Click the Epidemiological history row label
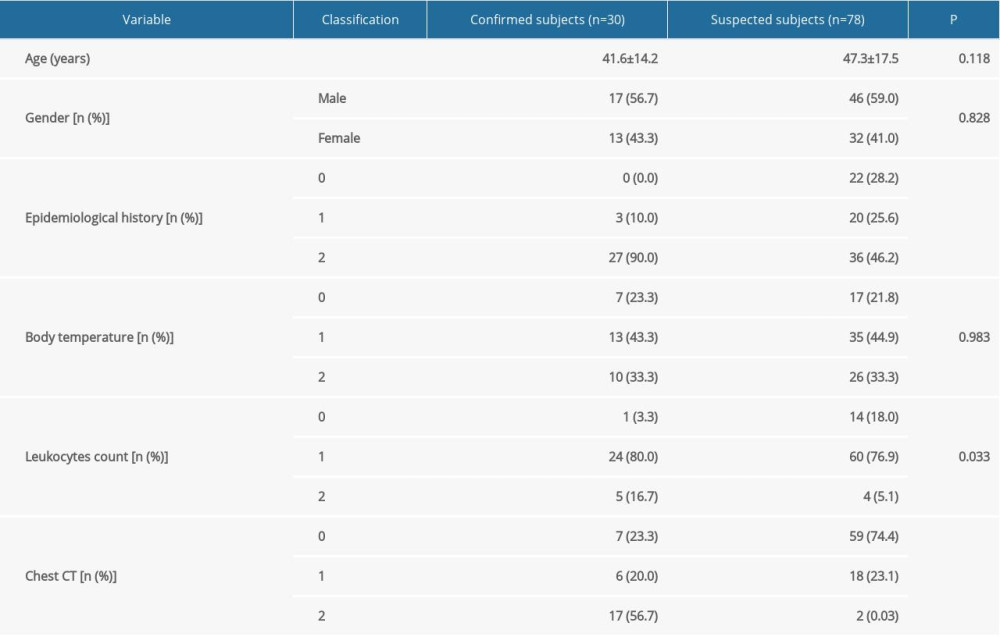 click(115, 217)
